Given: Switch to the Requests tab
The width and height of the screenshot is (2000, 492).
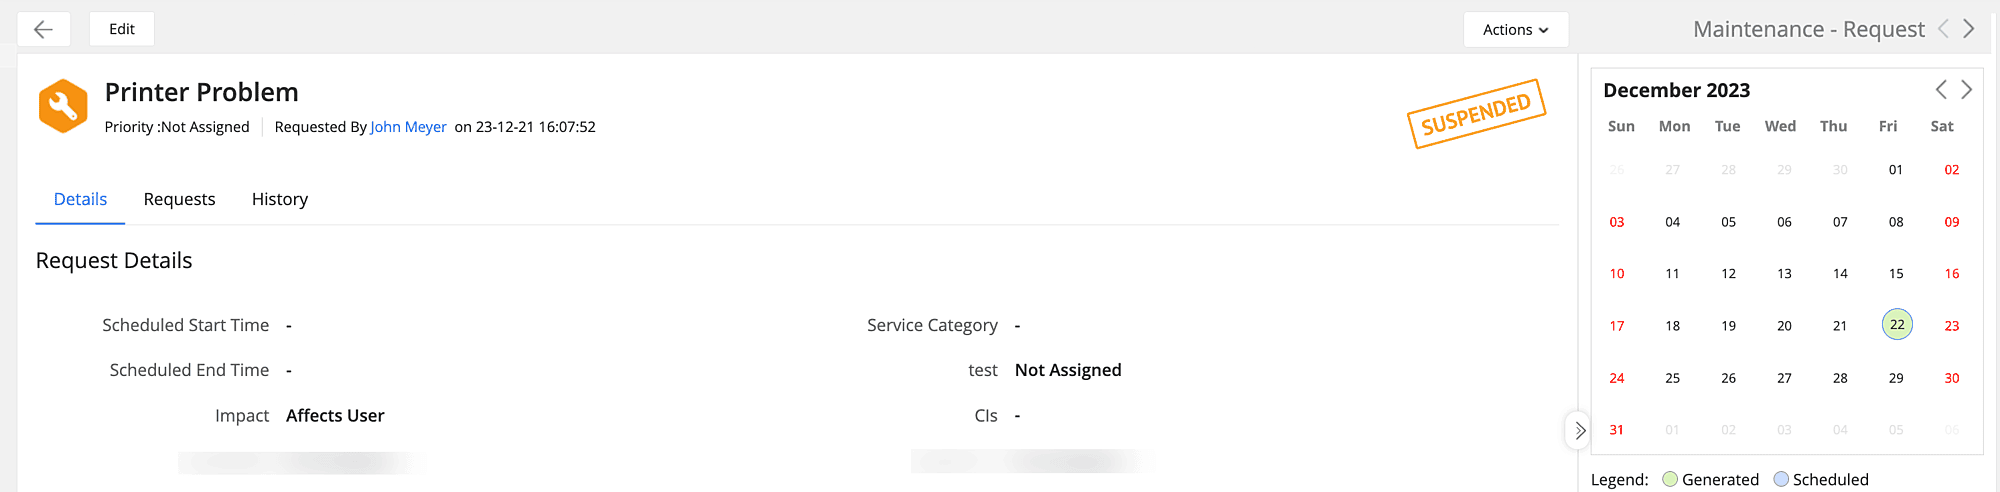Looking at the screenshot, I should point(179,199).
